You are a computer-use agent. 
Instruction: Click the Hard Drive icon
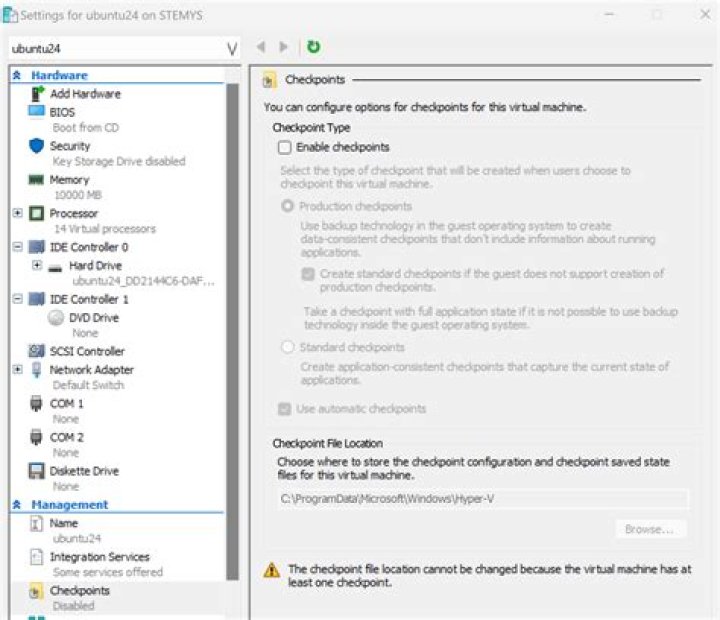coord(55,267)
